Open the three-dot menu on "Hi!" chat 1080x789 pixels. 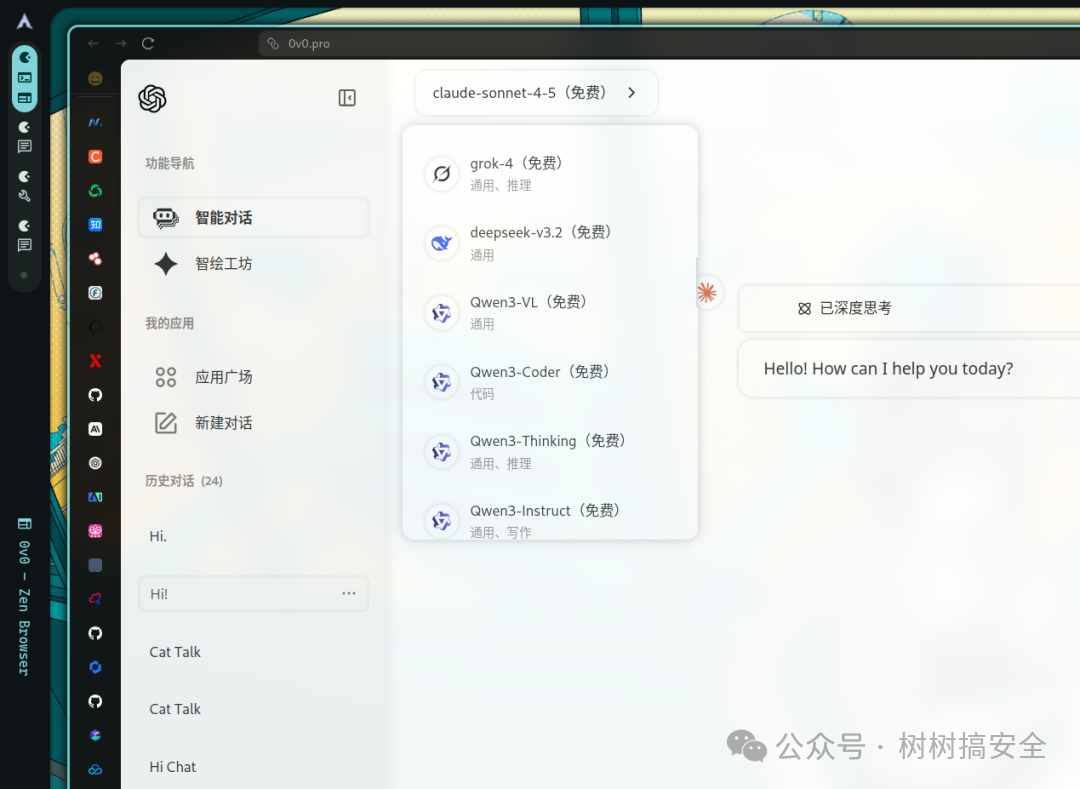tap(349, 593)
